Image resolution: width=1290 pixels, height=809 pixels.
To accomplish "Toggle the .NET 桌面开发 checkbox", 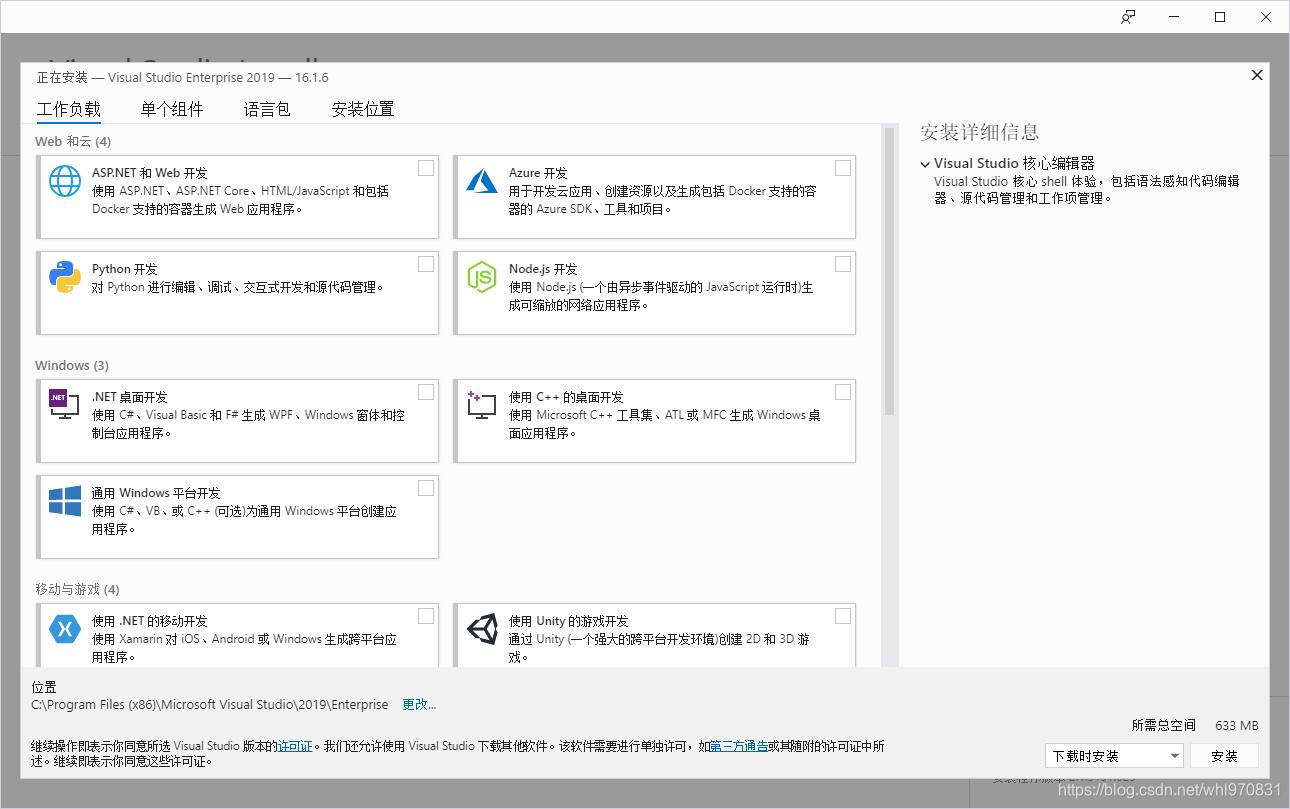I will coord(426,392).
